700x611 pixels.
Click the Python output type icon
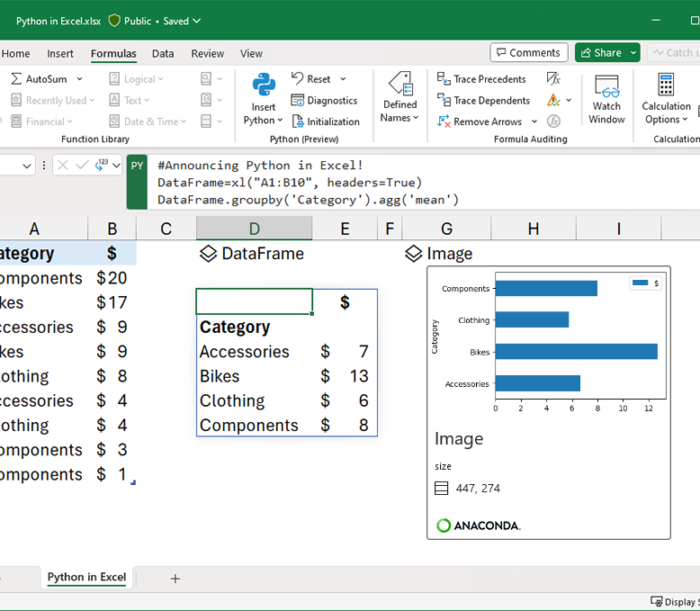click(101, 165)
